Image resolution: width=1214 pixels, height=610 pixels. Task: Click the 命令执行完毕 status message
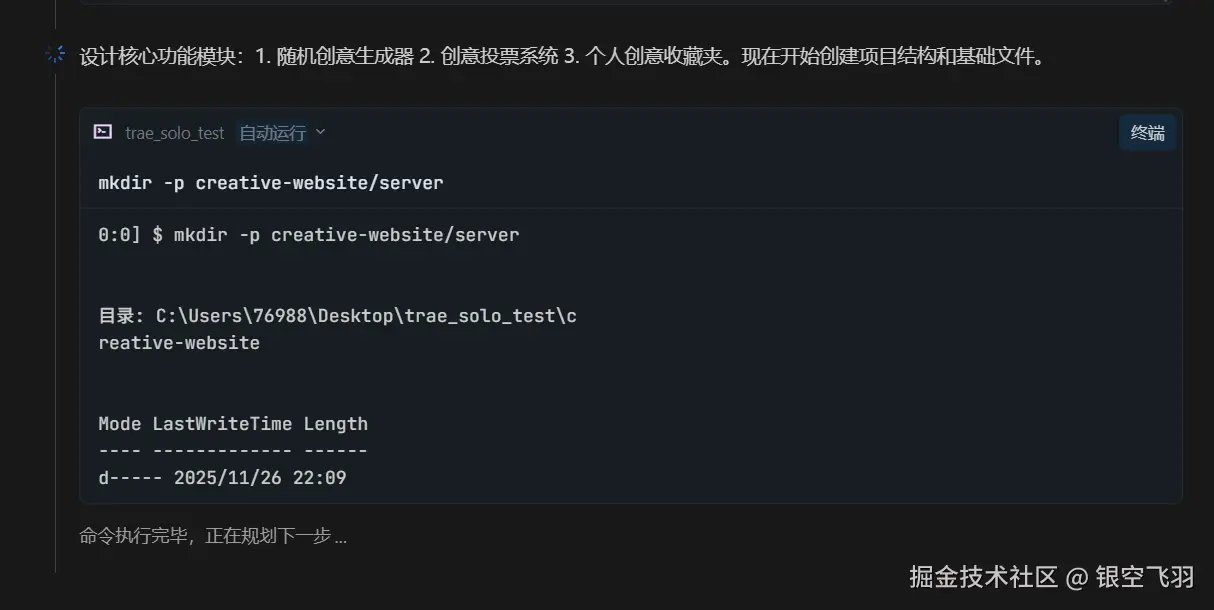[x=213, y=536]
